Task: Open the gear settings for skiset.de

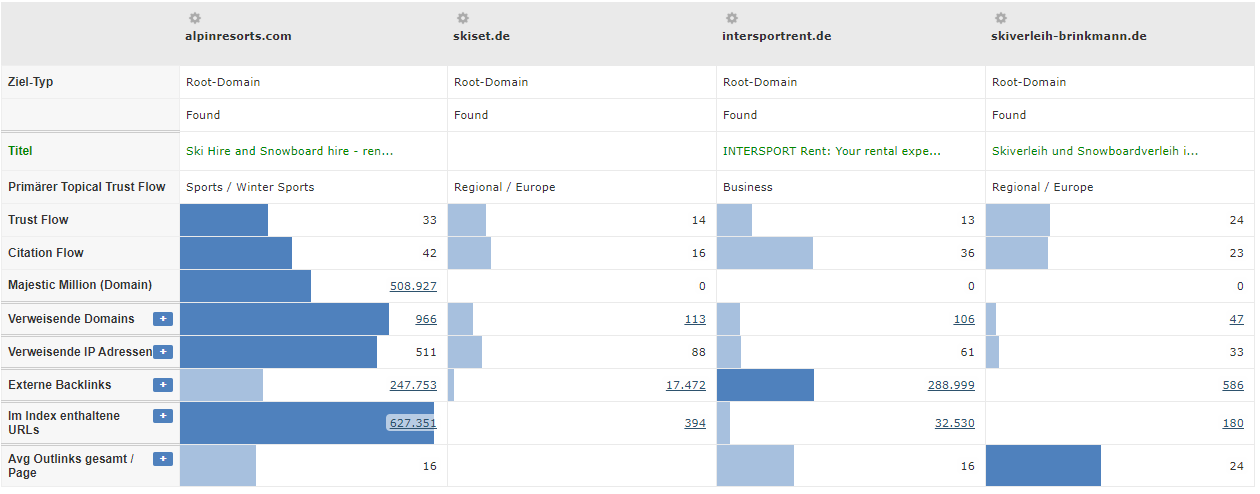Action: [x=463, y=18]
